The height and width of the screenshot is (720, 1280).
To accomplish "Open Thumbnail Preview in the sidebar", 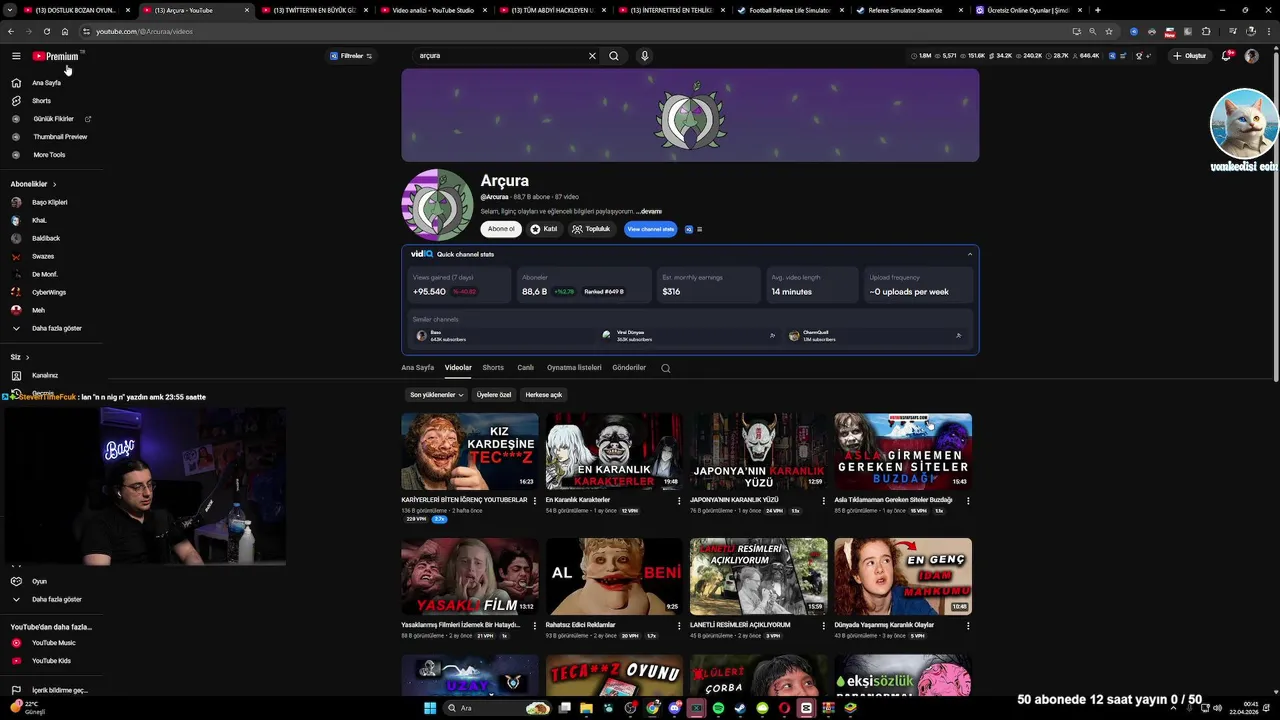I will click(60, 137).
